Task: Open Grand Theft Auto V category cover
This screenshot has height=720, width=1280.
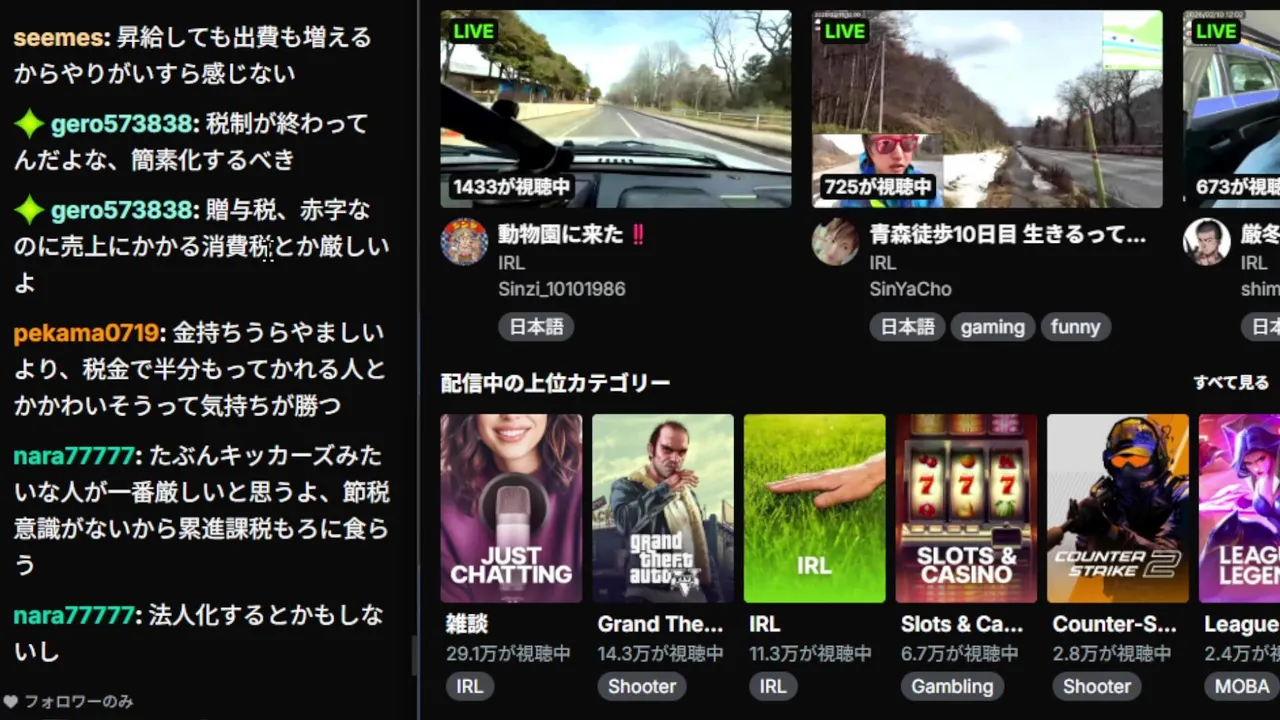Action: (x=663, y=509)
